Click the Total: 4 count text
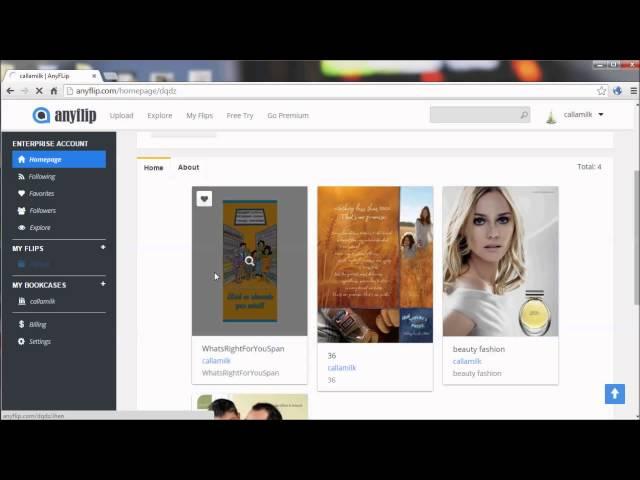 pos(589,167)
